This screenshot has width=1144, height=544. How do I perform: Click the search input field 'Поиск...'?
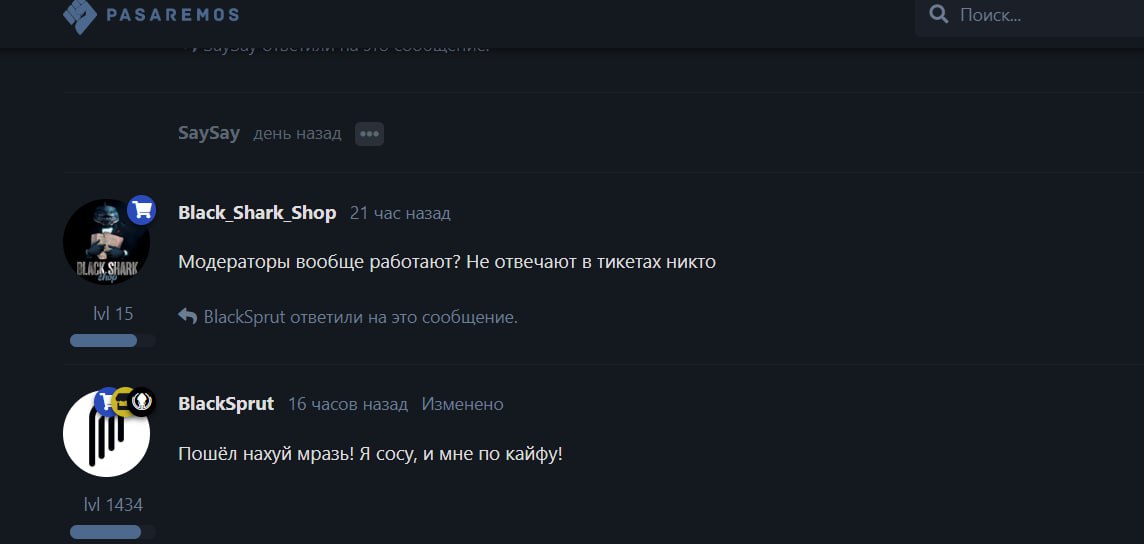1048,15
